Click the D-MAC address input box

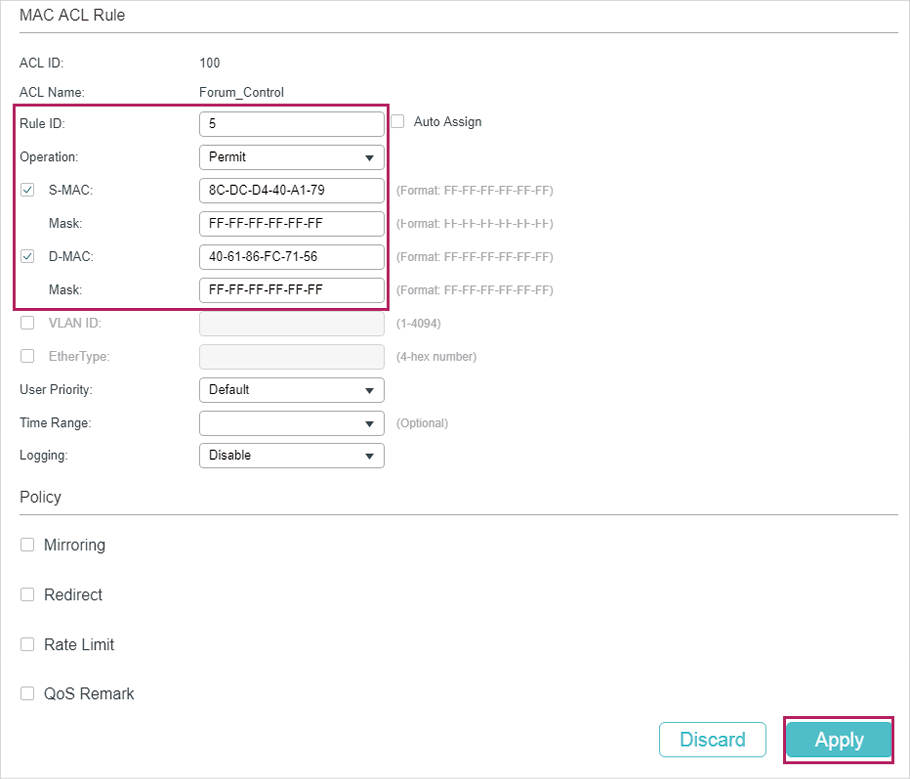coord(291,257)
